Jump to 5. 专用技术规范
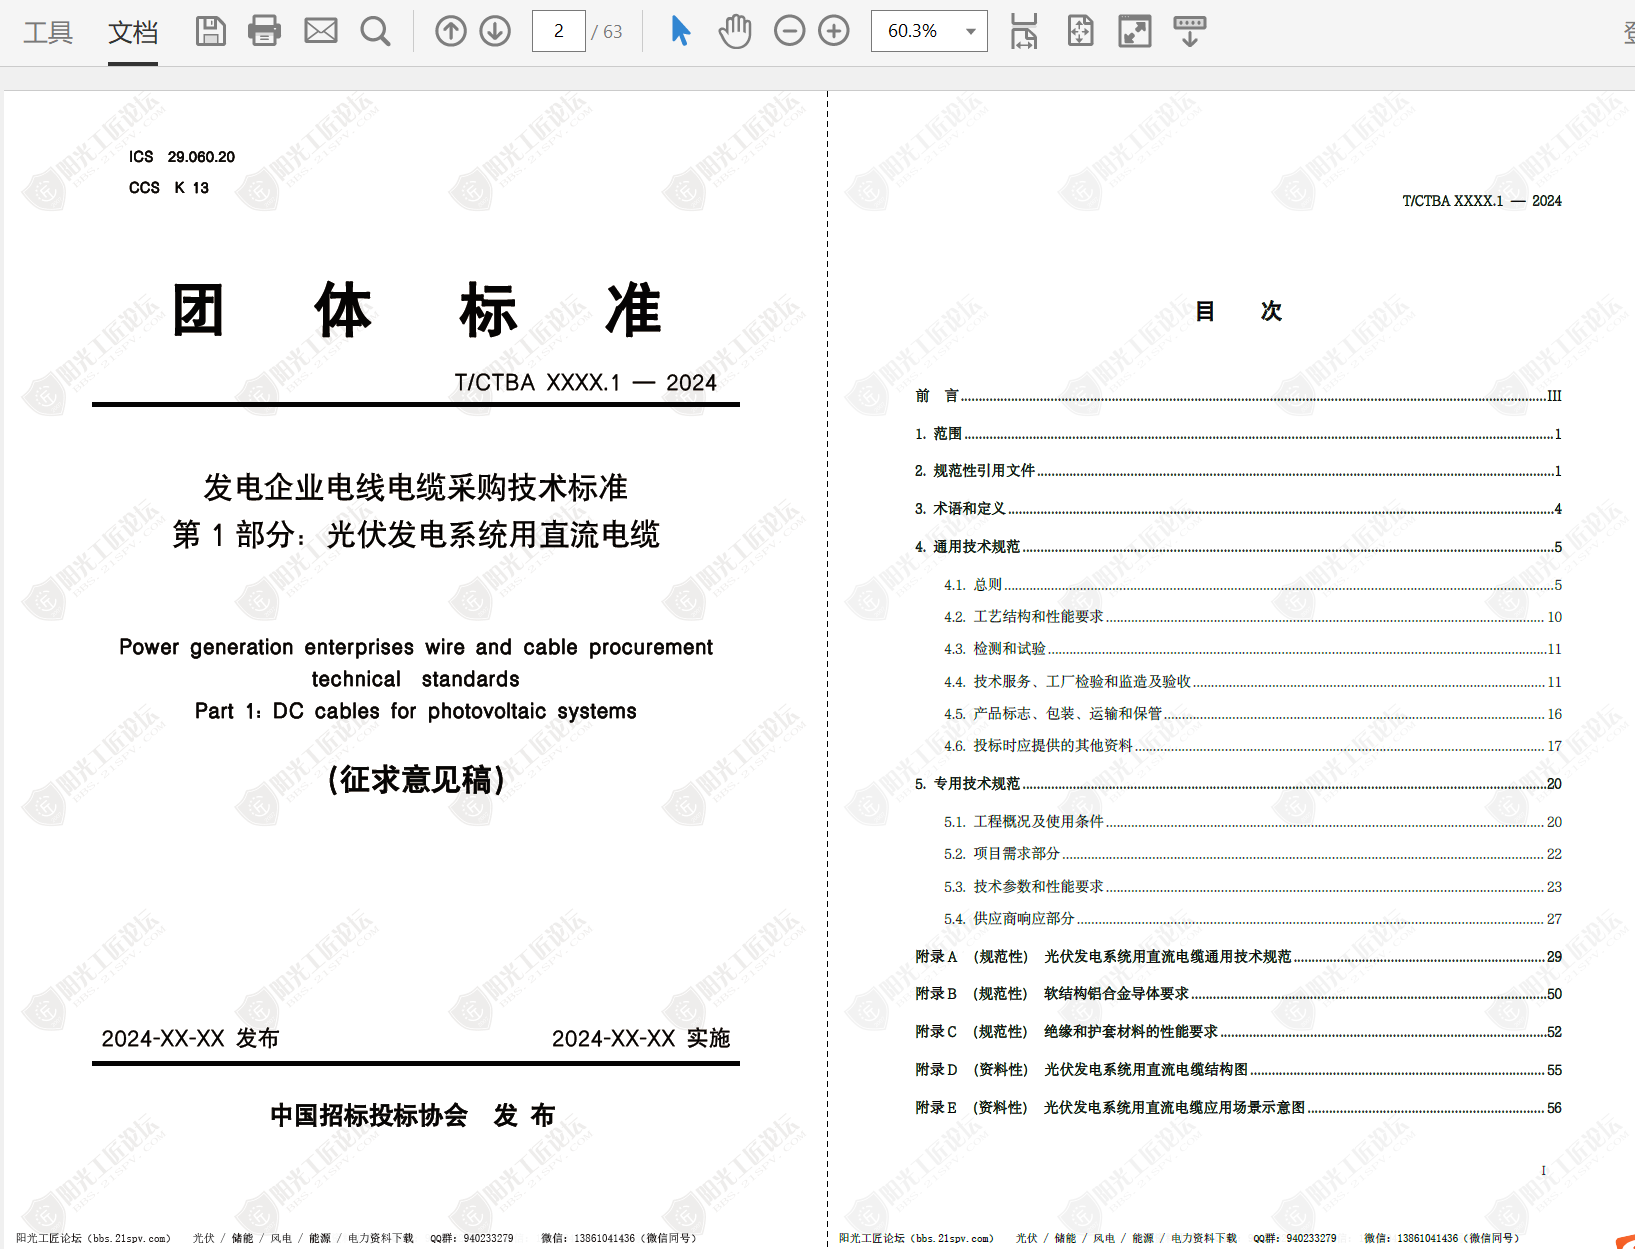The image size is (1635, 1249). point(1238,784)
